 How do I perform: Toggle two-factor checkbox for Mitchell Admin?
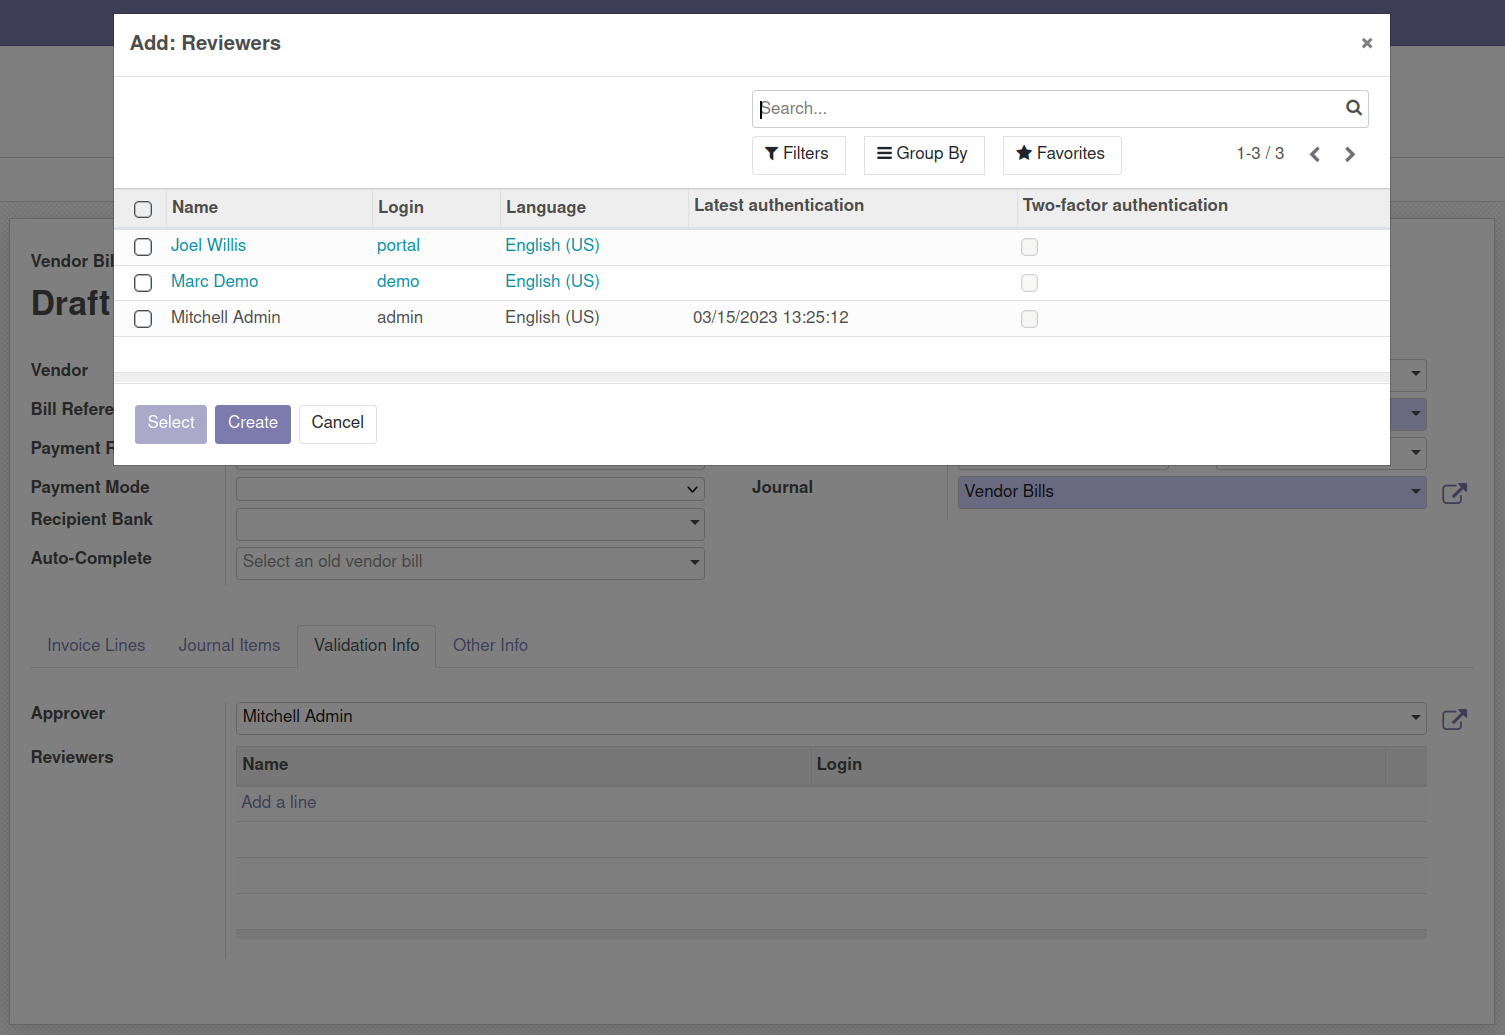[1029, 319]
